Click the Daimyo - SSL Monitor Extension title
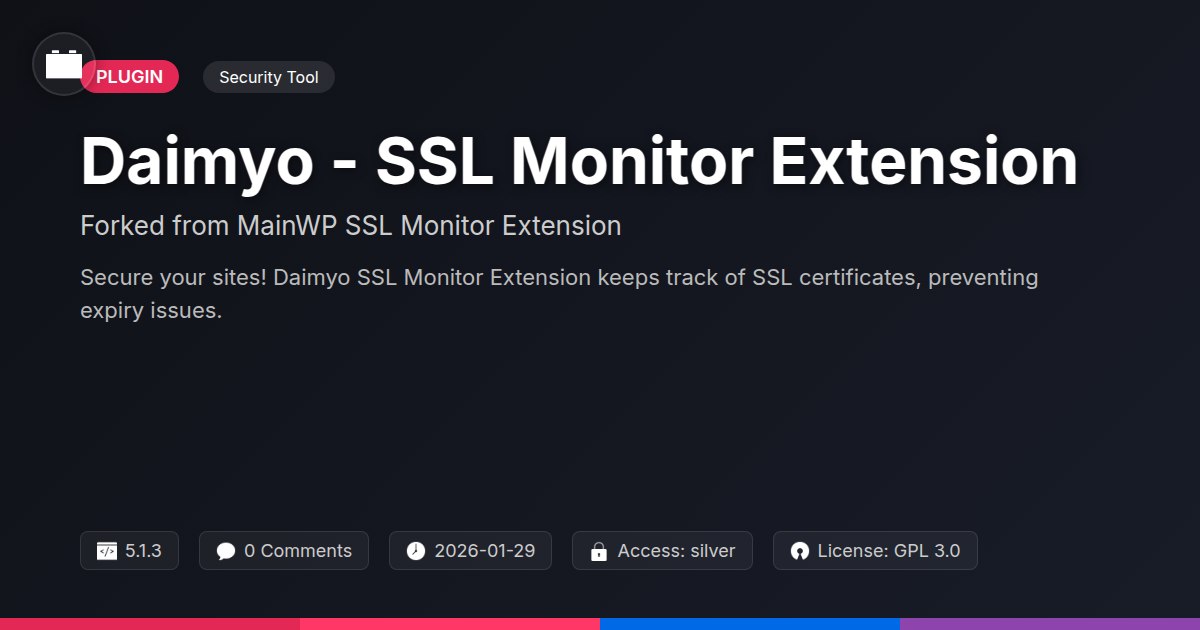Image resolution: width=1200 pixels, height=630 pixels. point(579,161)
